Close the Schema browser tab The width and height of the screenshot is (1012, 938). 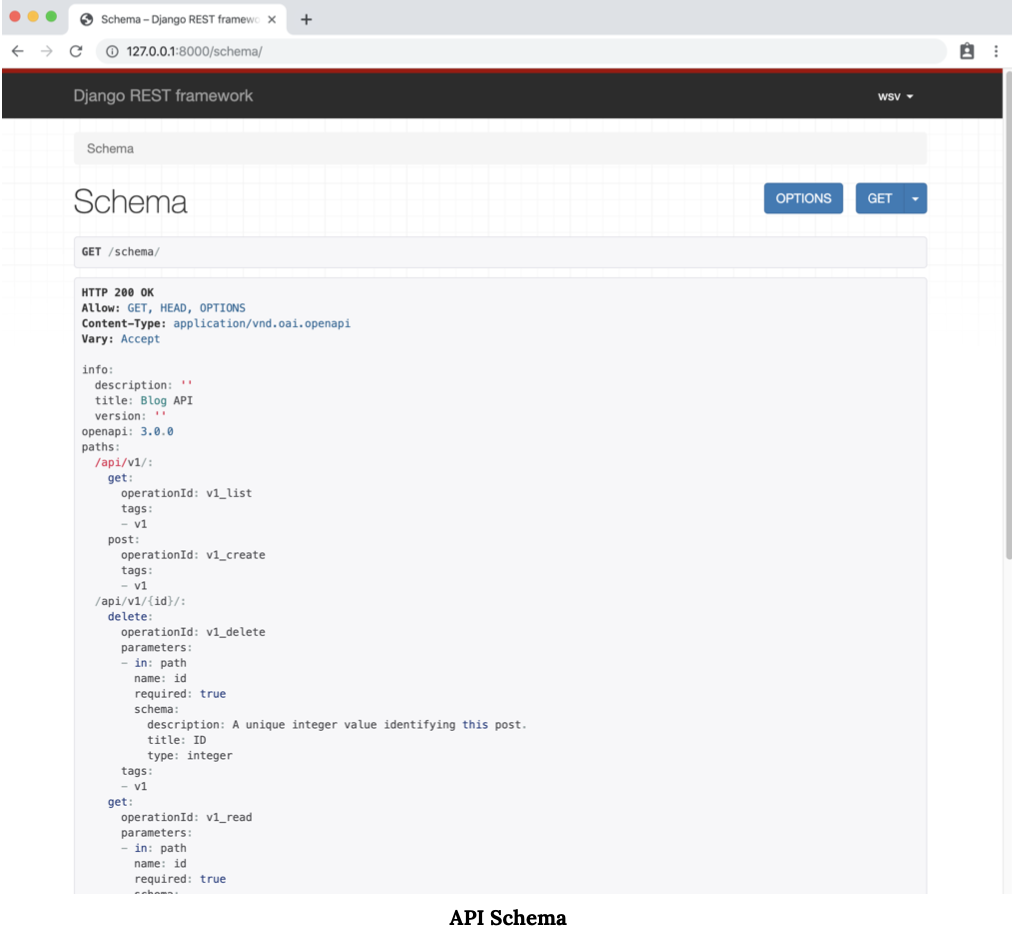click(272, 20)
